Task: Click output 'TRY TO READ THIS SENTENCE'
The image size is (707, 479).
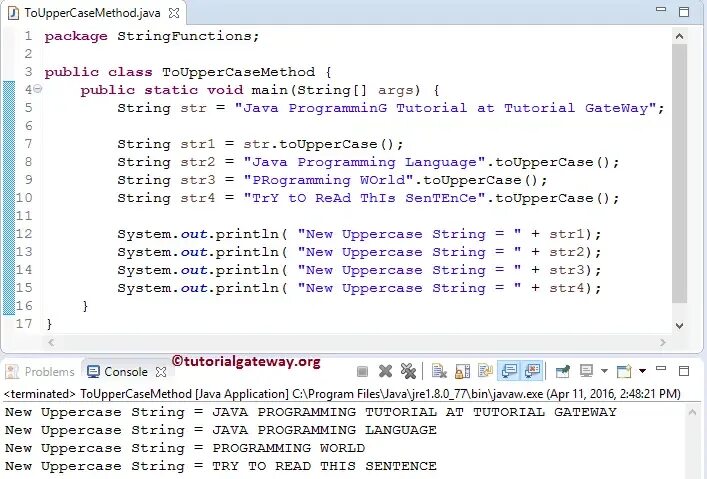Action: point(324,466)
